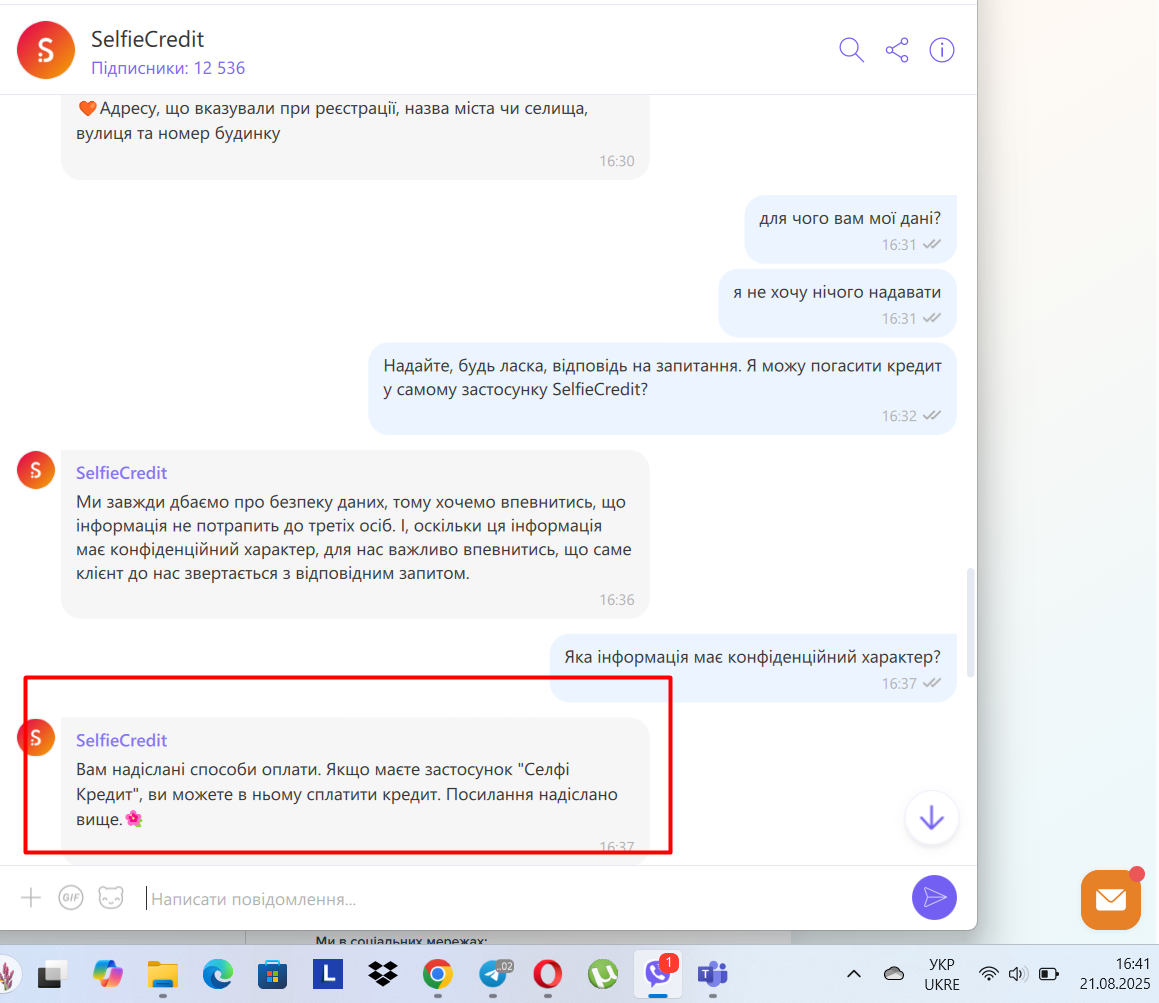Viewport: 1159px width, 1003px height.
Task: Click SelfieCredit avatar beside the 16:36 message
Action: click(x=35, y=469)
